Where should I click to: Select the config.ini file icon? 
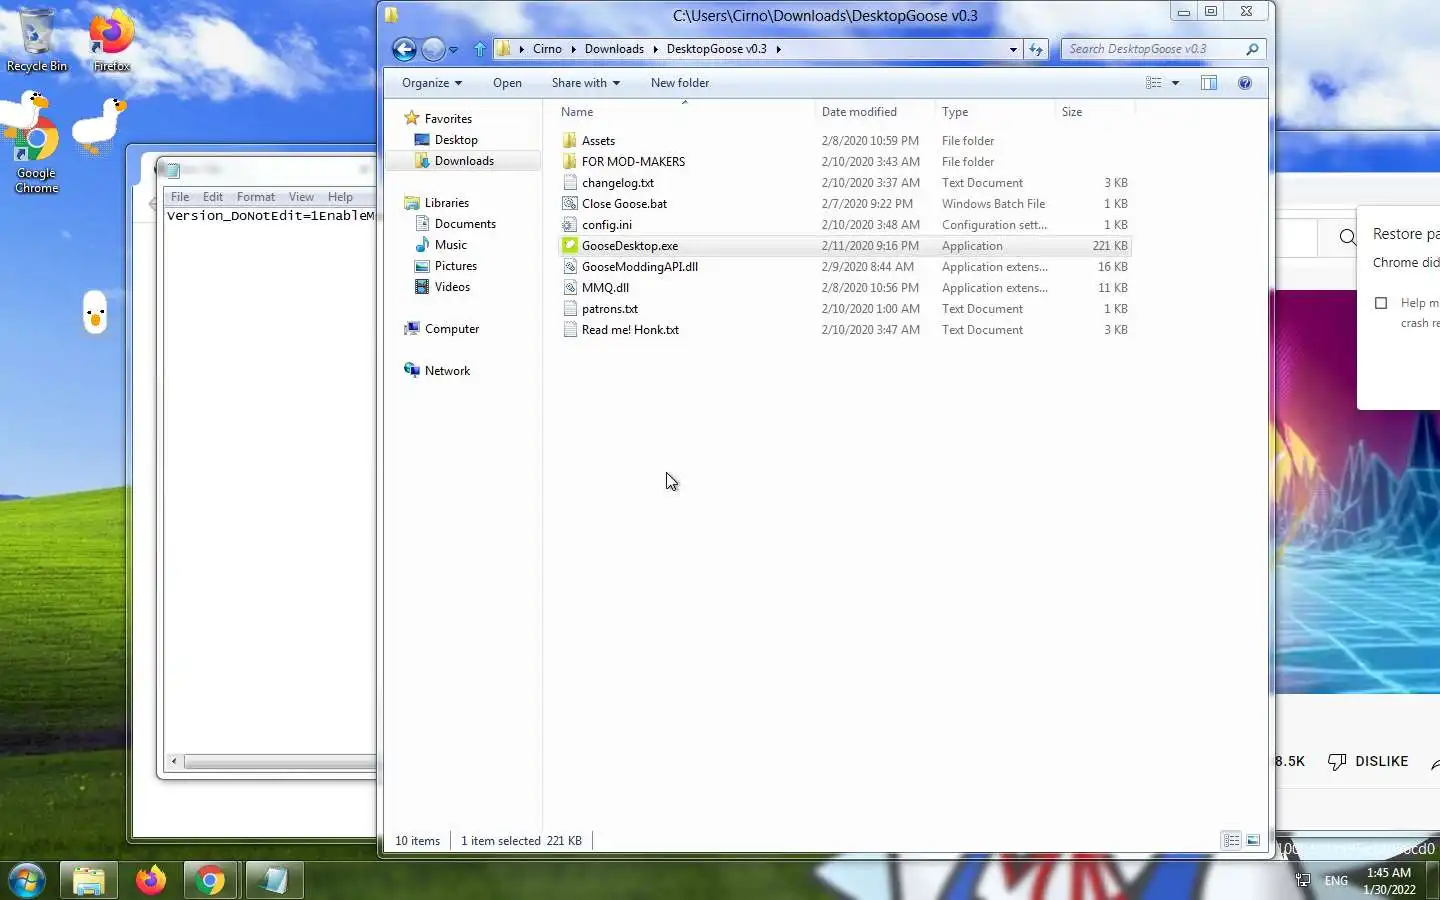570,225
